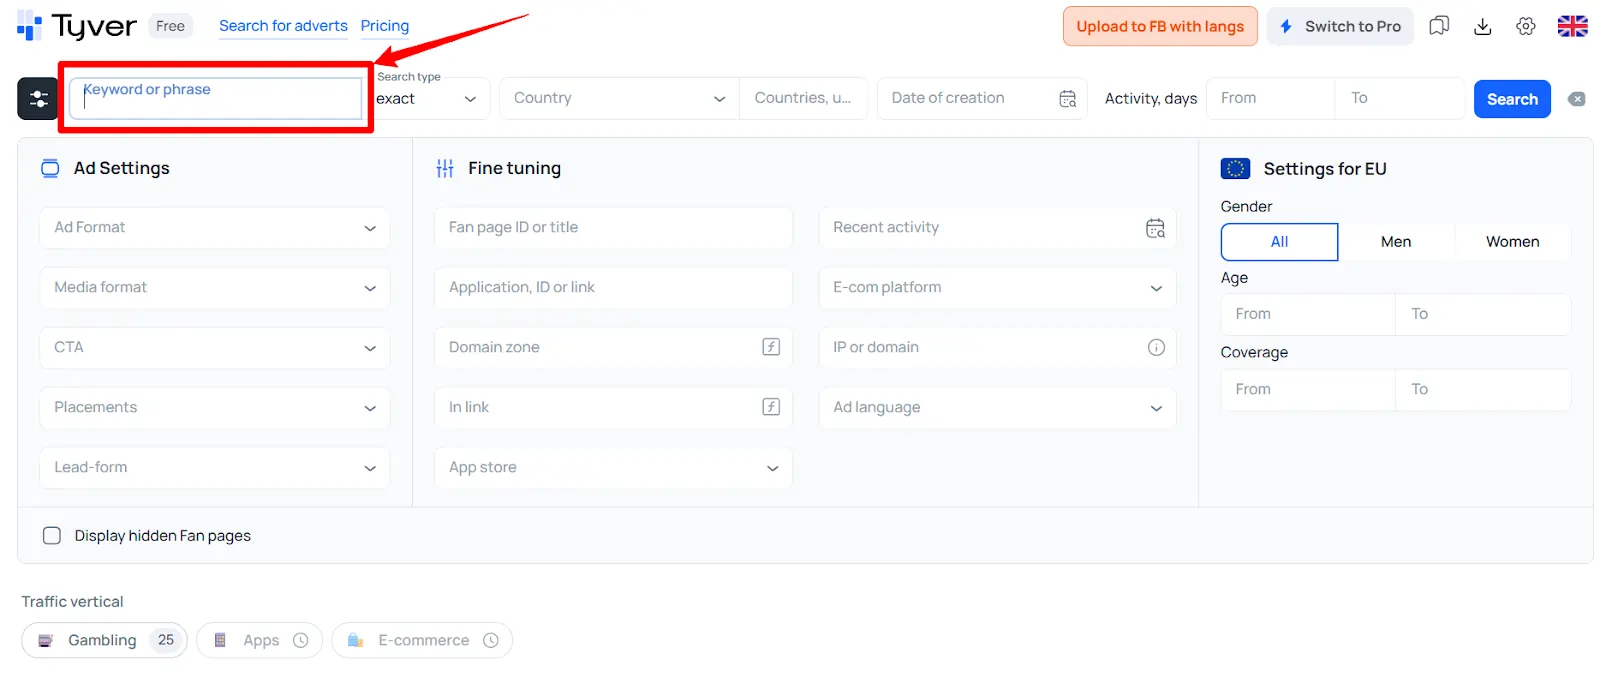Click the Countries, u... input field
Screen dimensions: 1600x678
803,98
